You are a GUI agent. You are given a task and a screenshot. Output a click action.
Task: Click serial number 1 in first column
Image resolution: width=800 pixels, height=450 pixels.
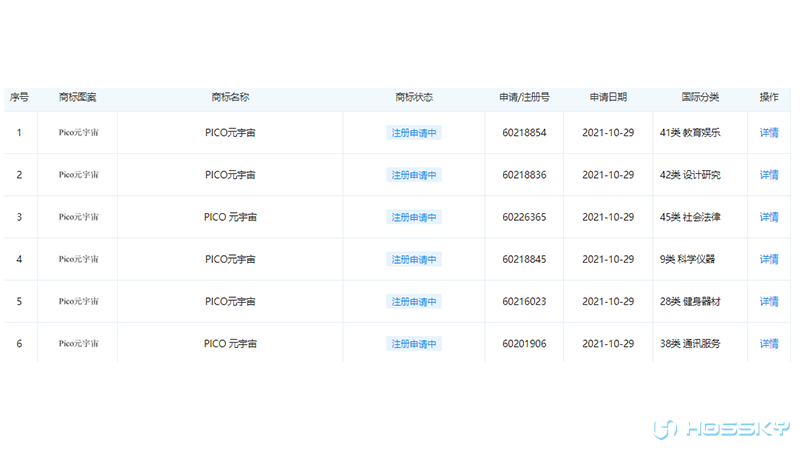point(19,133)
